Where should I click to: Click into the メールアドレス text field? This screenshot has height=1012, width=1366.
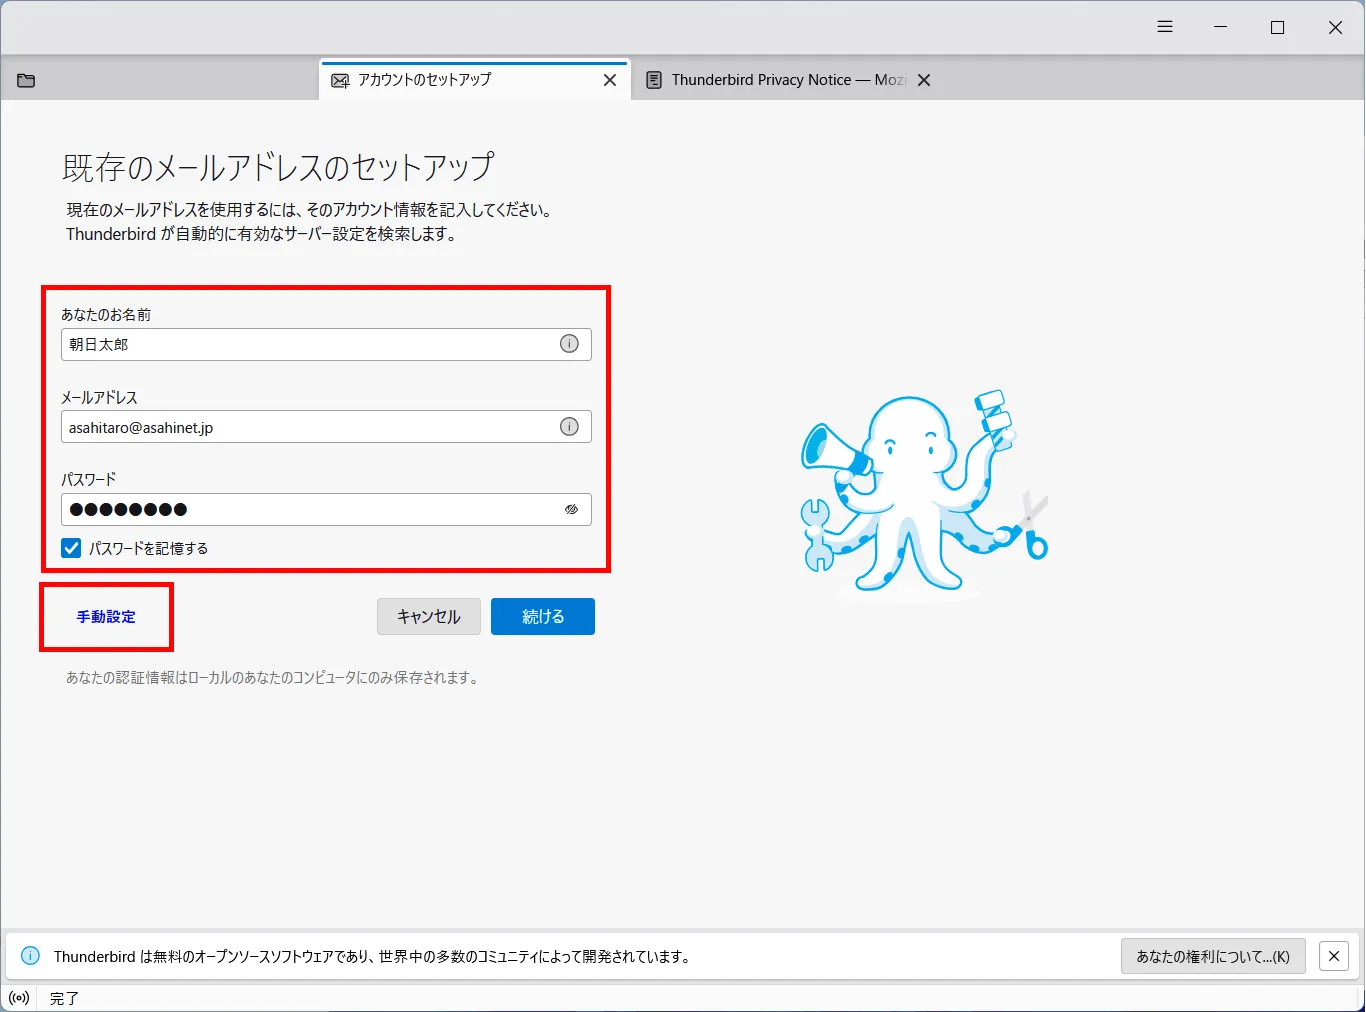click(310, 427)
